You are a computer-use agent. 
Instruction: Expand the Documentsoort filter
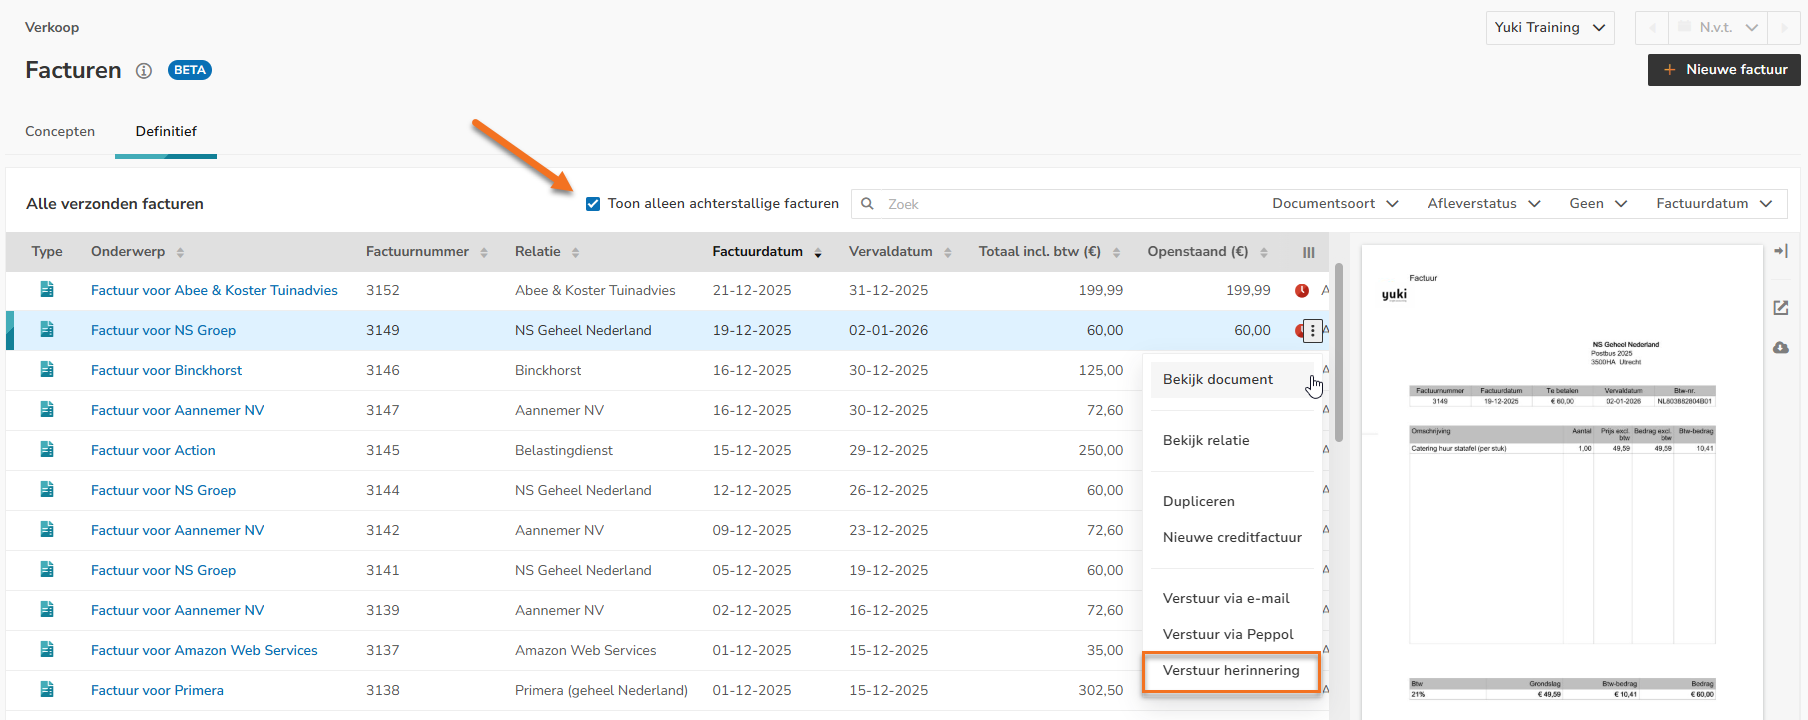(1334, 204)
